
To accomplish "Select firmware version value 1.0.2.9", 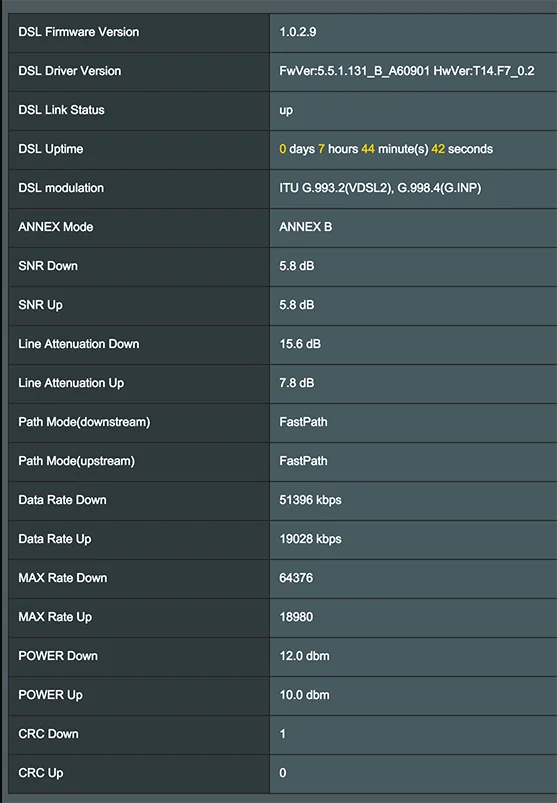I will (x=297, y=32).
